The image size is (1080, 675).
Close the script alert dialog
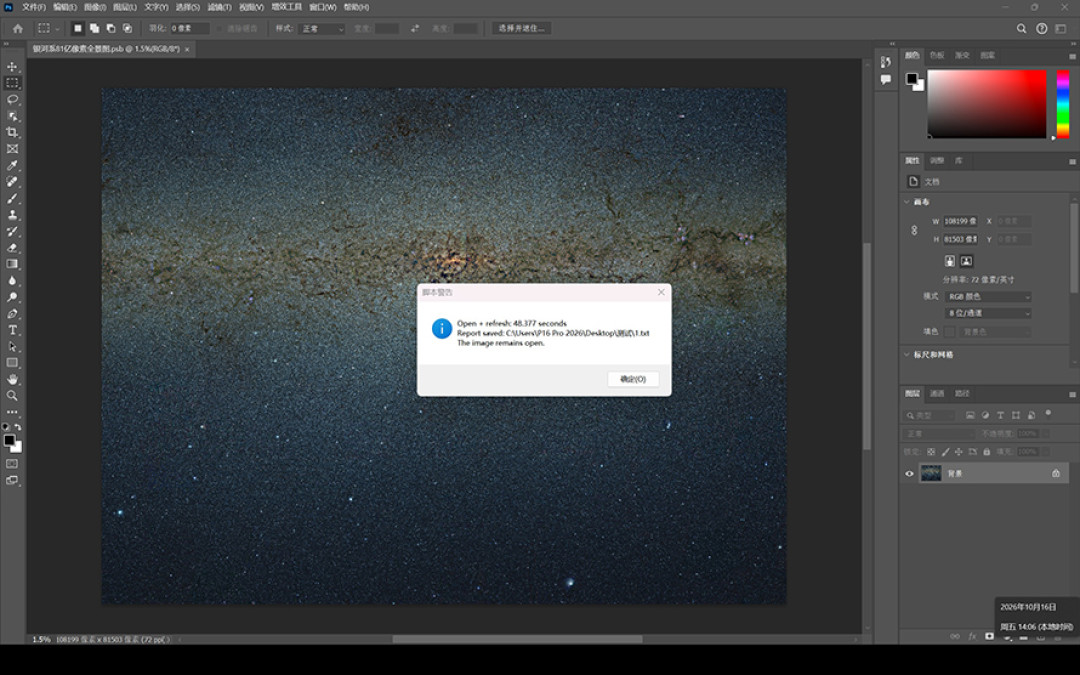[661, 292]
